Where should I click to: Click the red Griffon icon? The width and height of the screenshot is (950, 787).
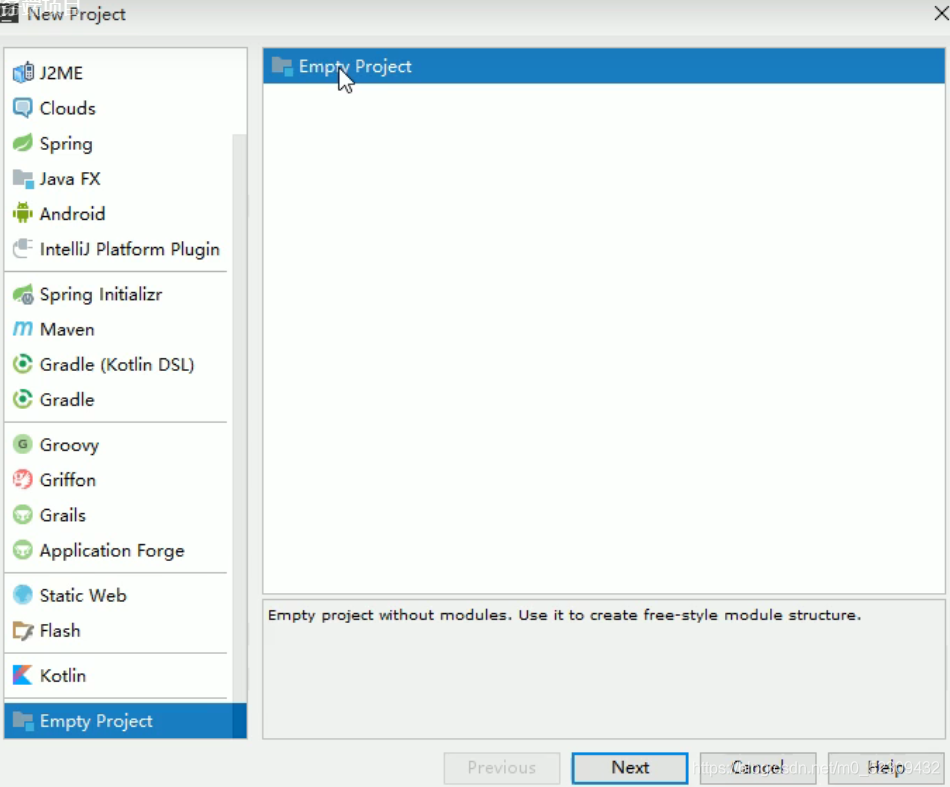(23, 480)
